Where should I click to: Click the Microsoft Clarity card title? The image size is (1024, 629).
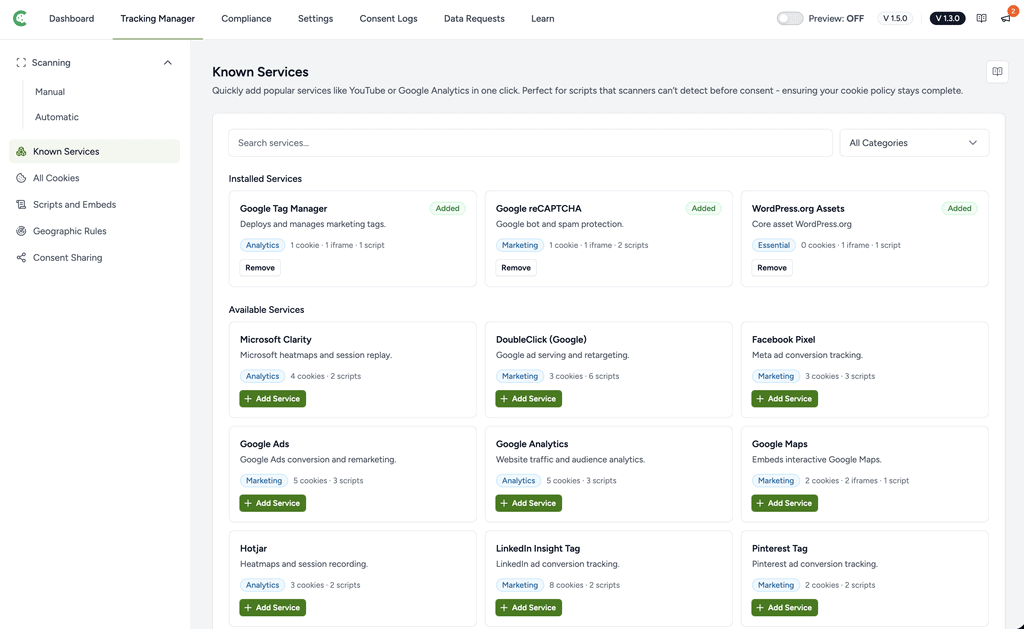tap(276, 340)
